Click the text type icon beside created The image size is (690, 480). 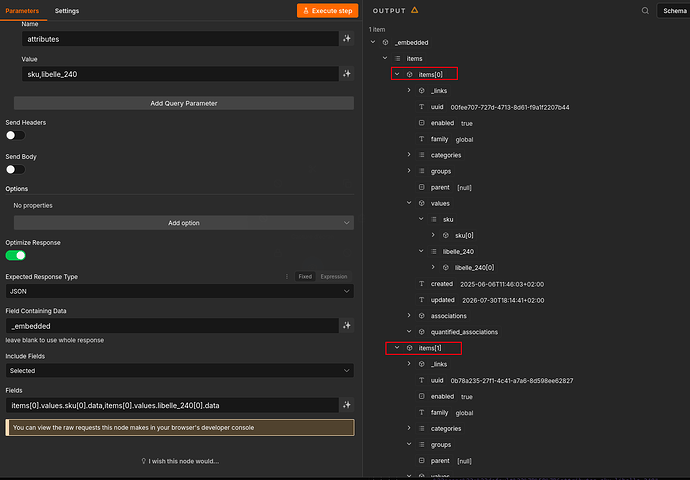click(422, 284)
